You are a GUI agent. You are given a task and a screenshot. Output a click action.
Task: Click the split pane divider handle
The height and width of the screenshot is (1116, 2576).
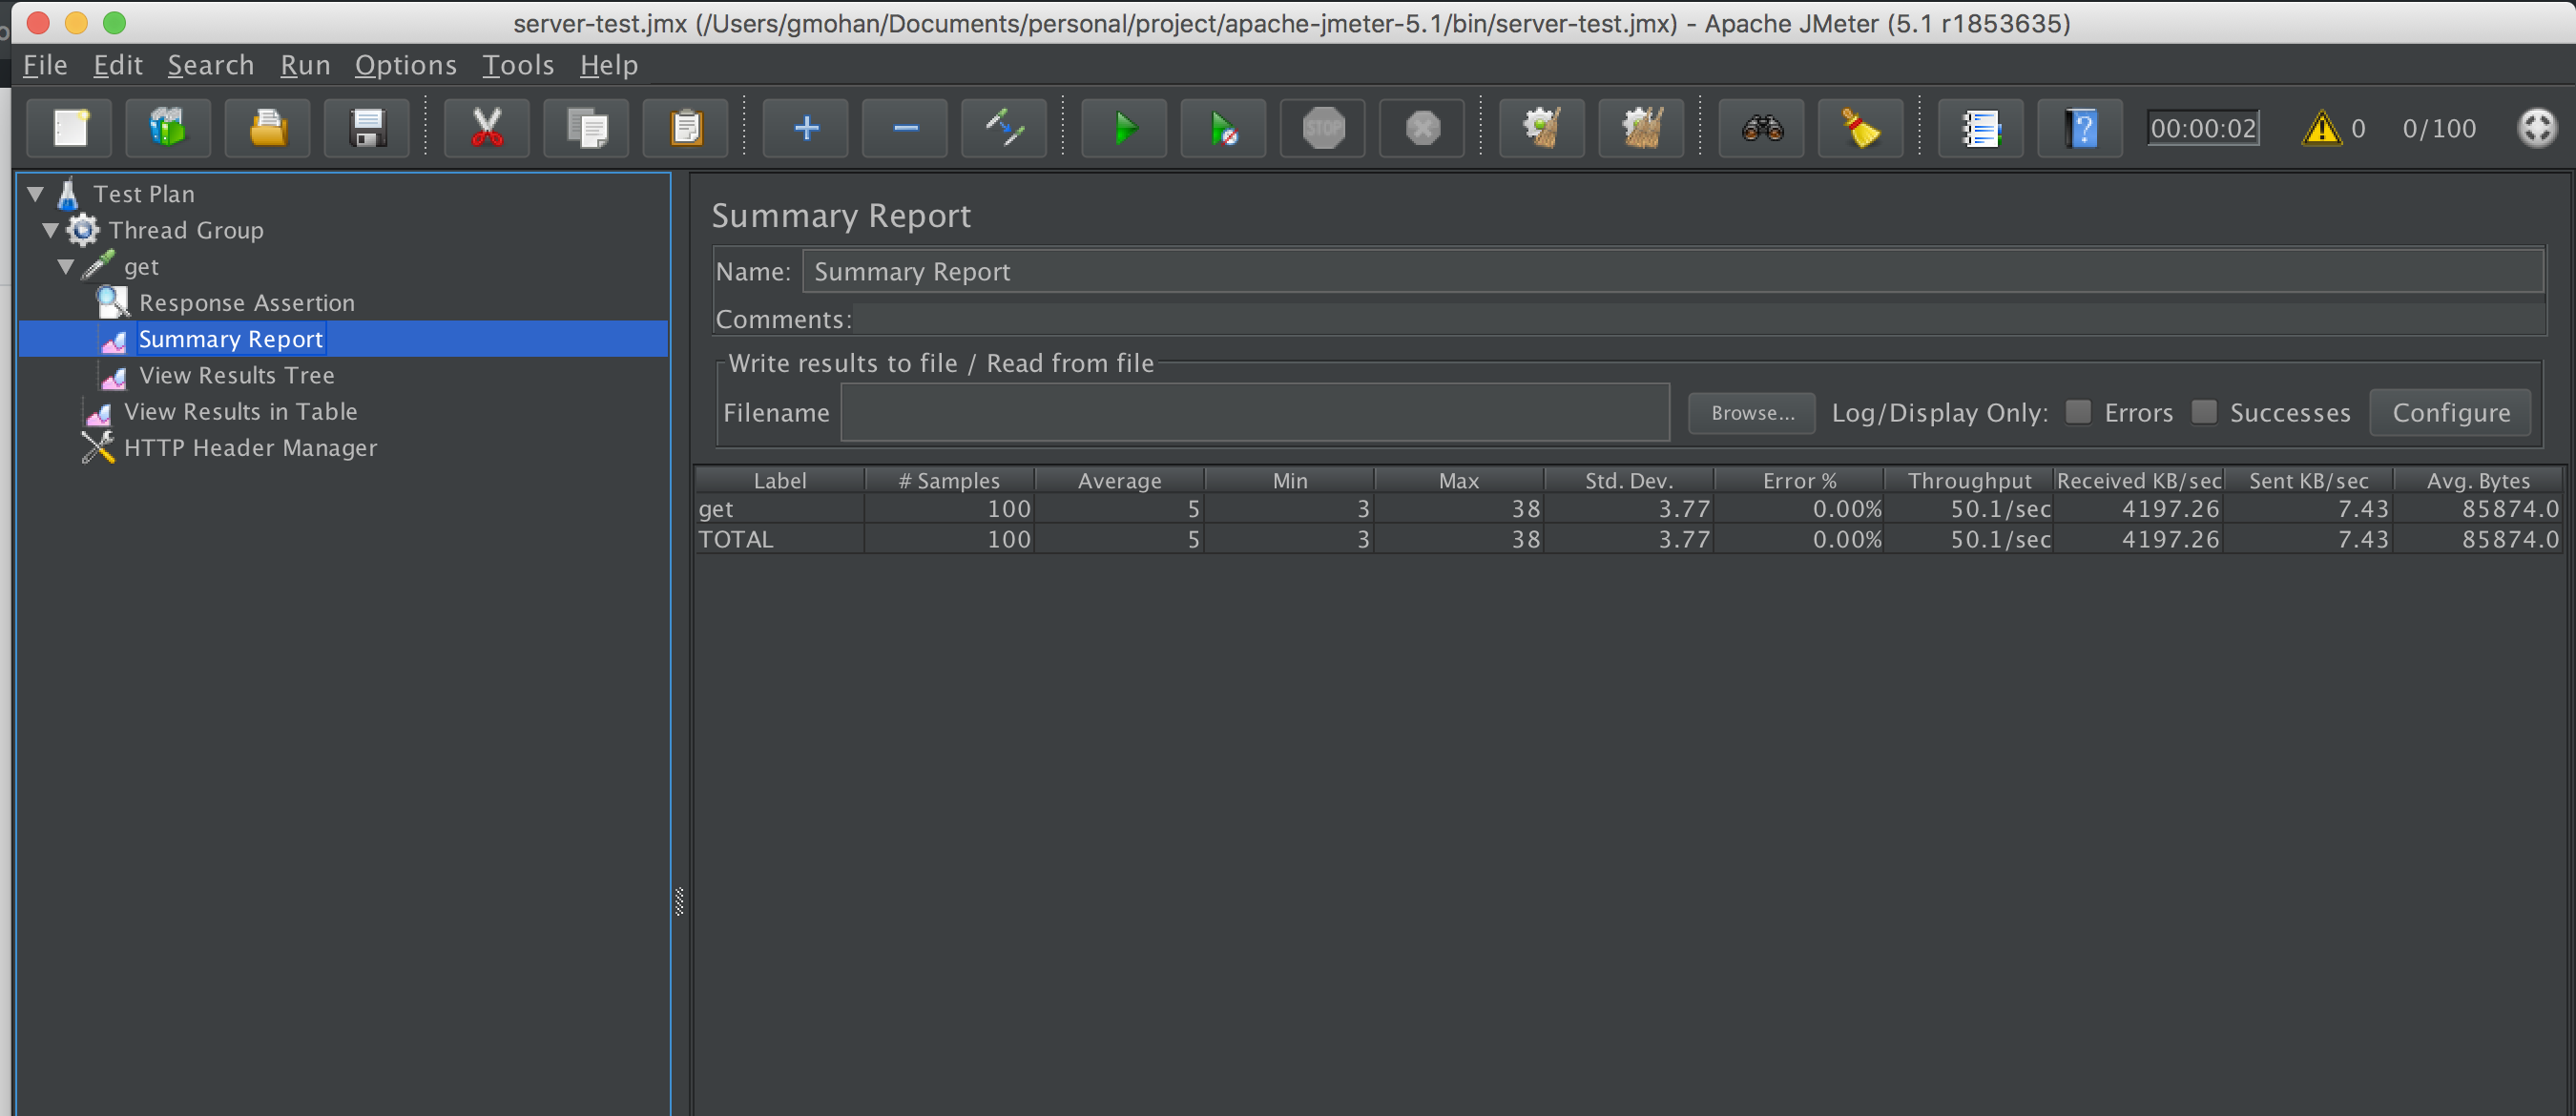tap(679, 901)
